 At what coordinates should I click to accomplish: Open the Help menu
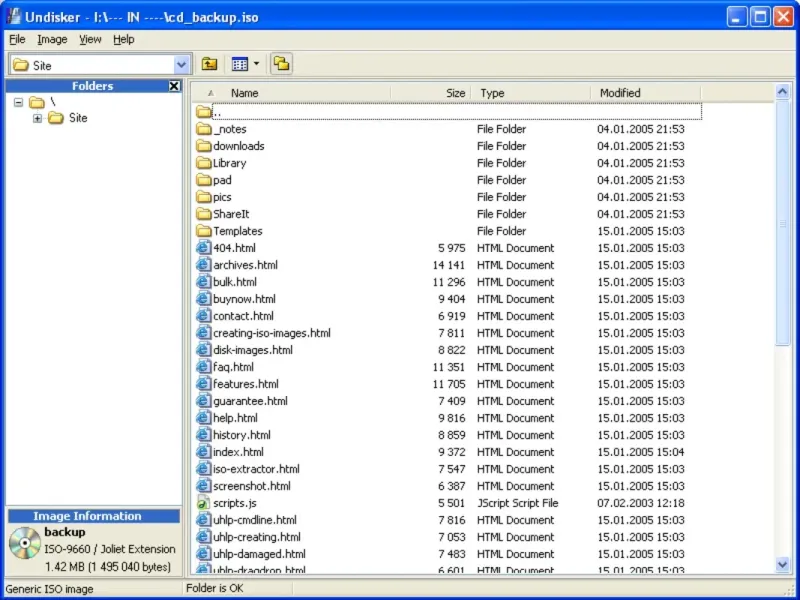click(x=123, y=39)
